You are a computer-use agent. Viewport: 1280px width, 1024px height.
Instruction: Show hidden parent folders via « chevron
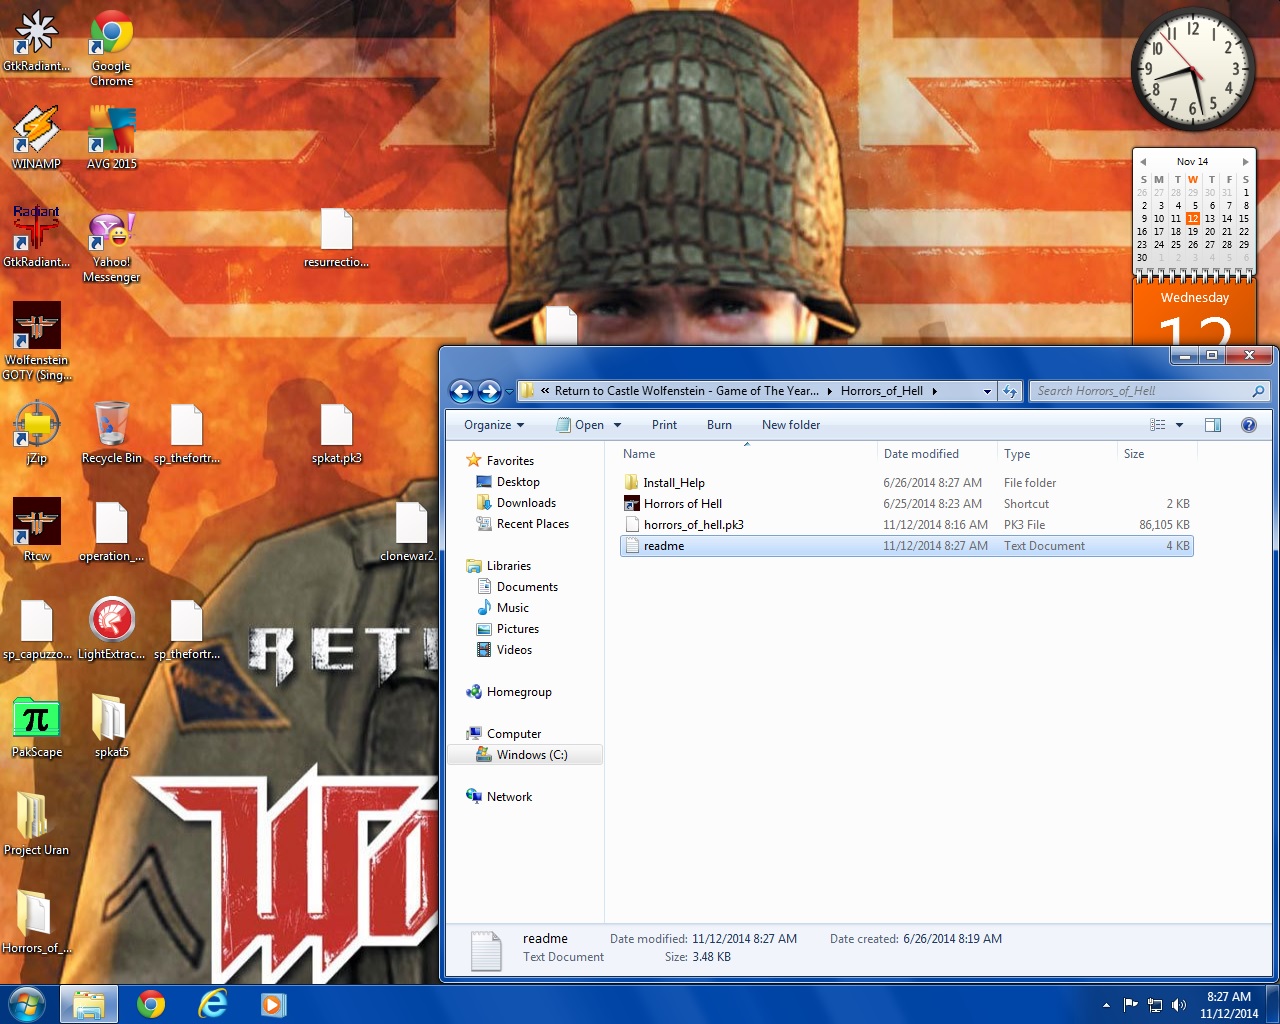tap(545, 391)
